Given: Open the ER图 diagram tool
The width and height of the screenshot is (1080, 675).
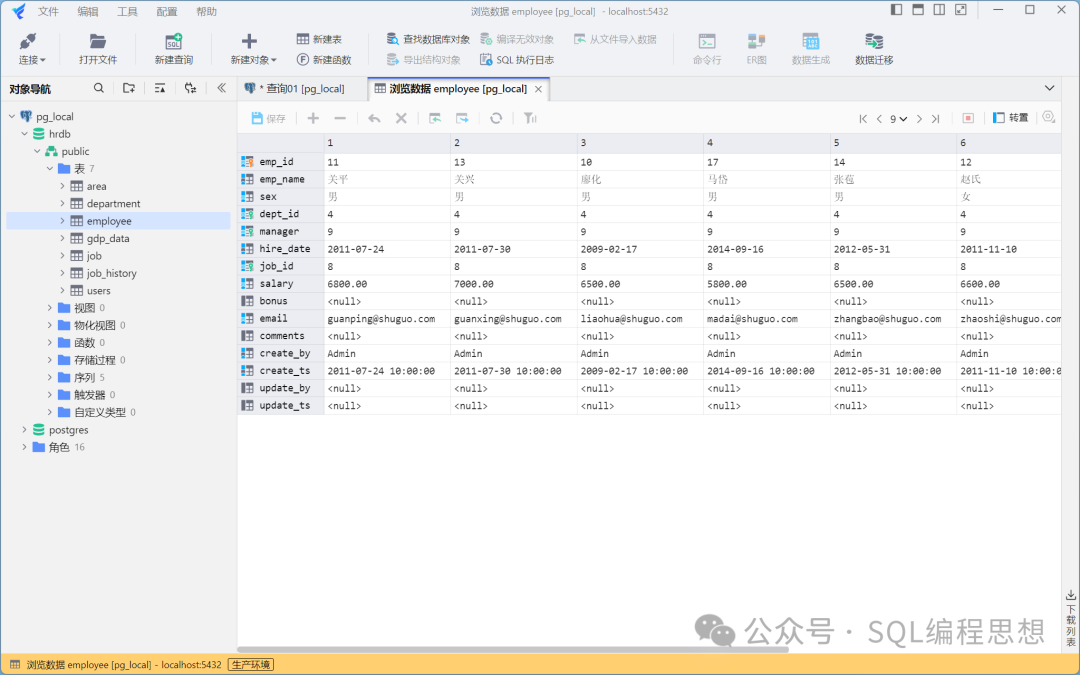Looking at the screenshot, I should (756, 49).
